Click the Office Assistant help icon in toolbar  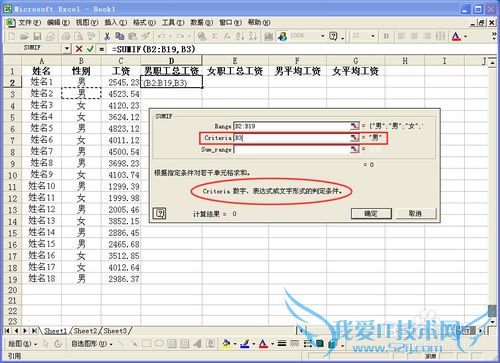[333, 36]
